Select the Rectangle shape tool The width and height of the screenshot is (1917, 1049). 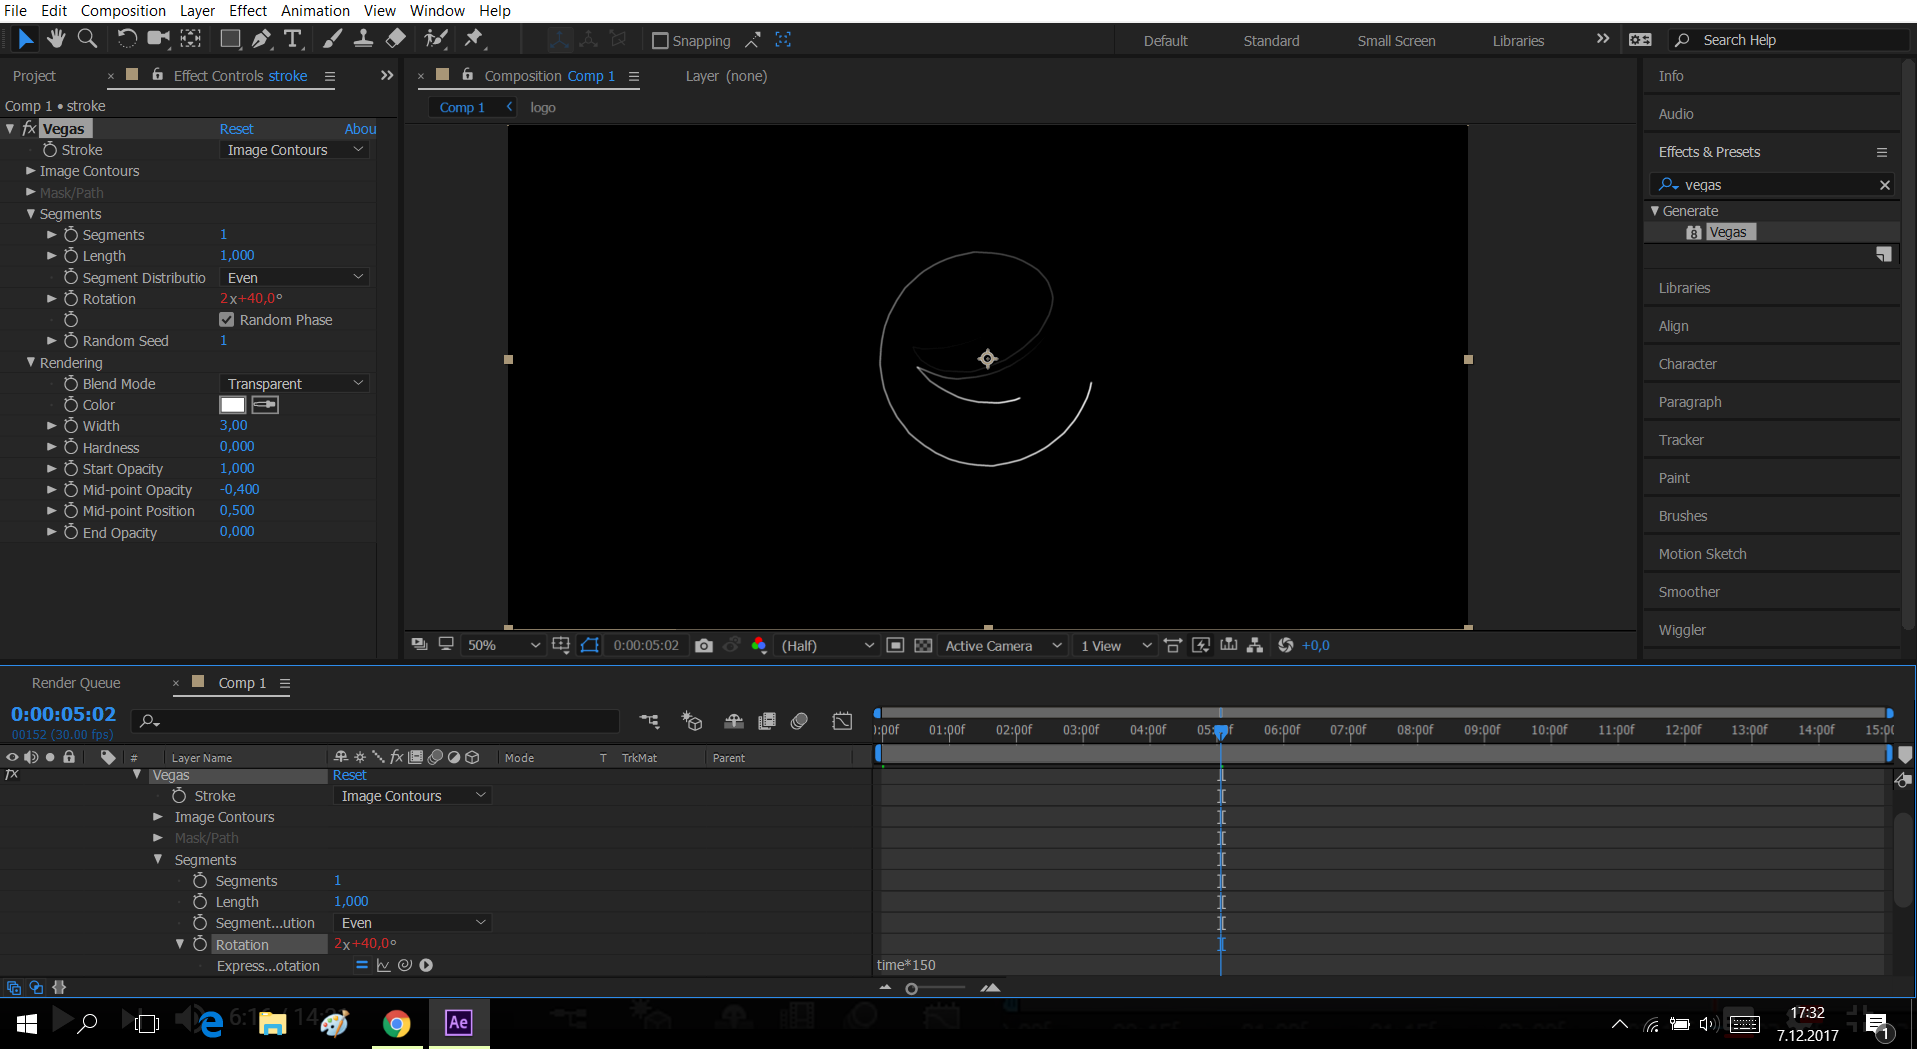pyautogui.click(x=230, y=39)
